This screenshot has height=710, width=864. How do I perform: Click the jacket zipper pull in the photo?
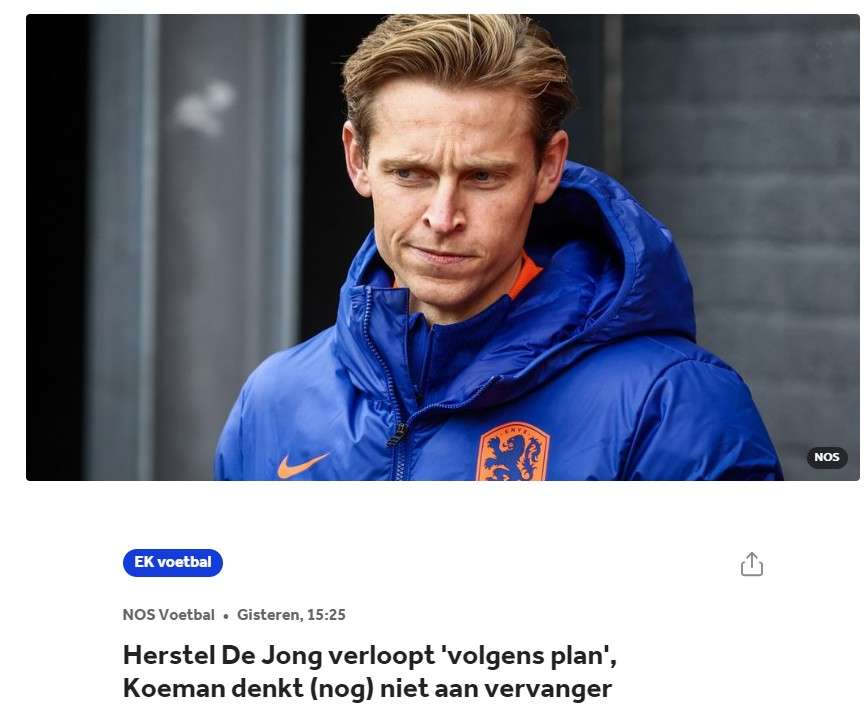tap(397, 435)
